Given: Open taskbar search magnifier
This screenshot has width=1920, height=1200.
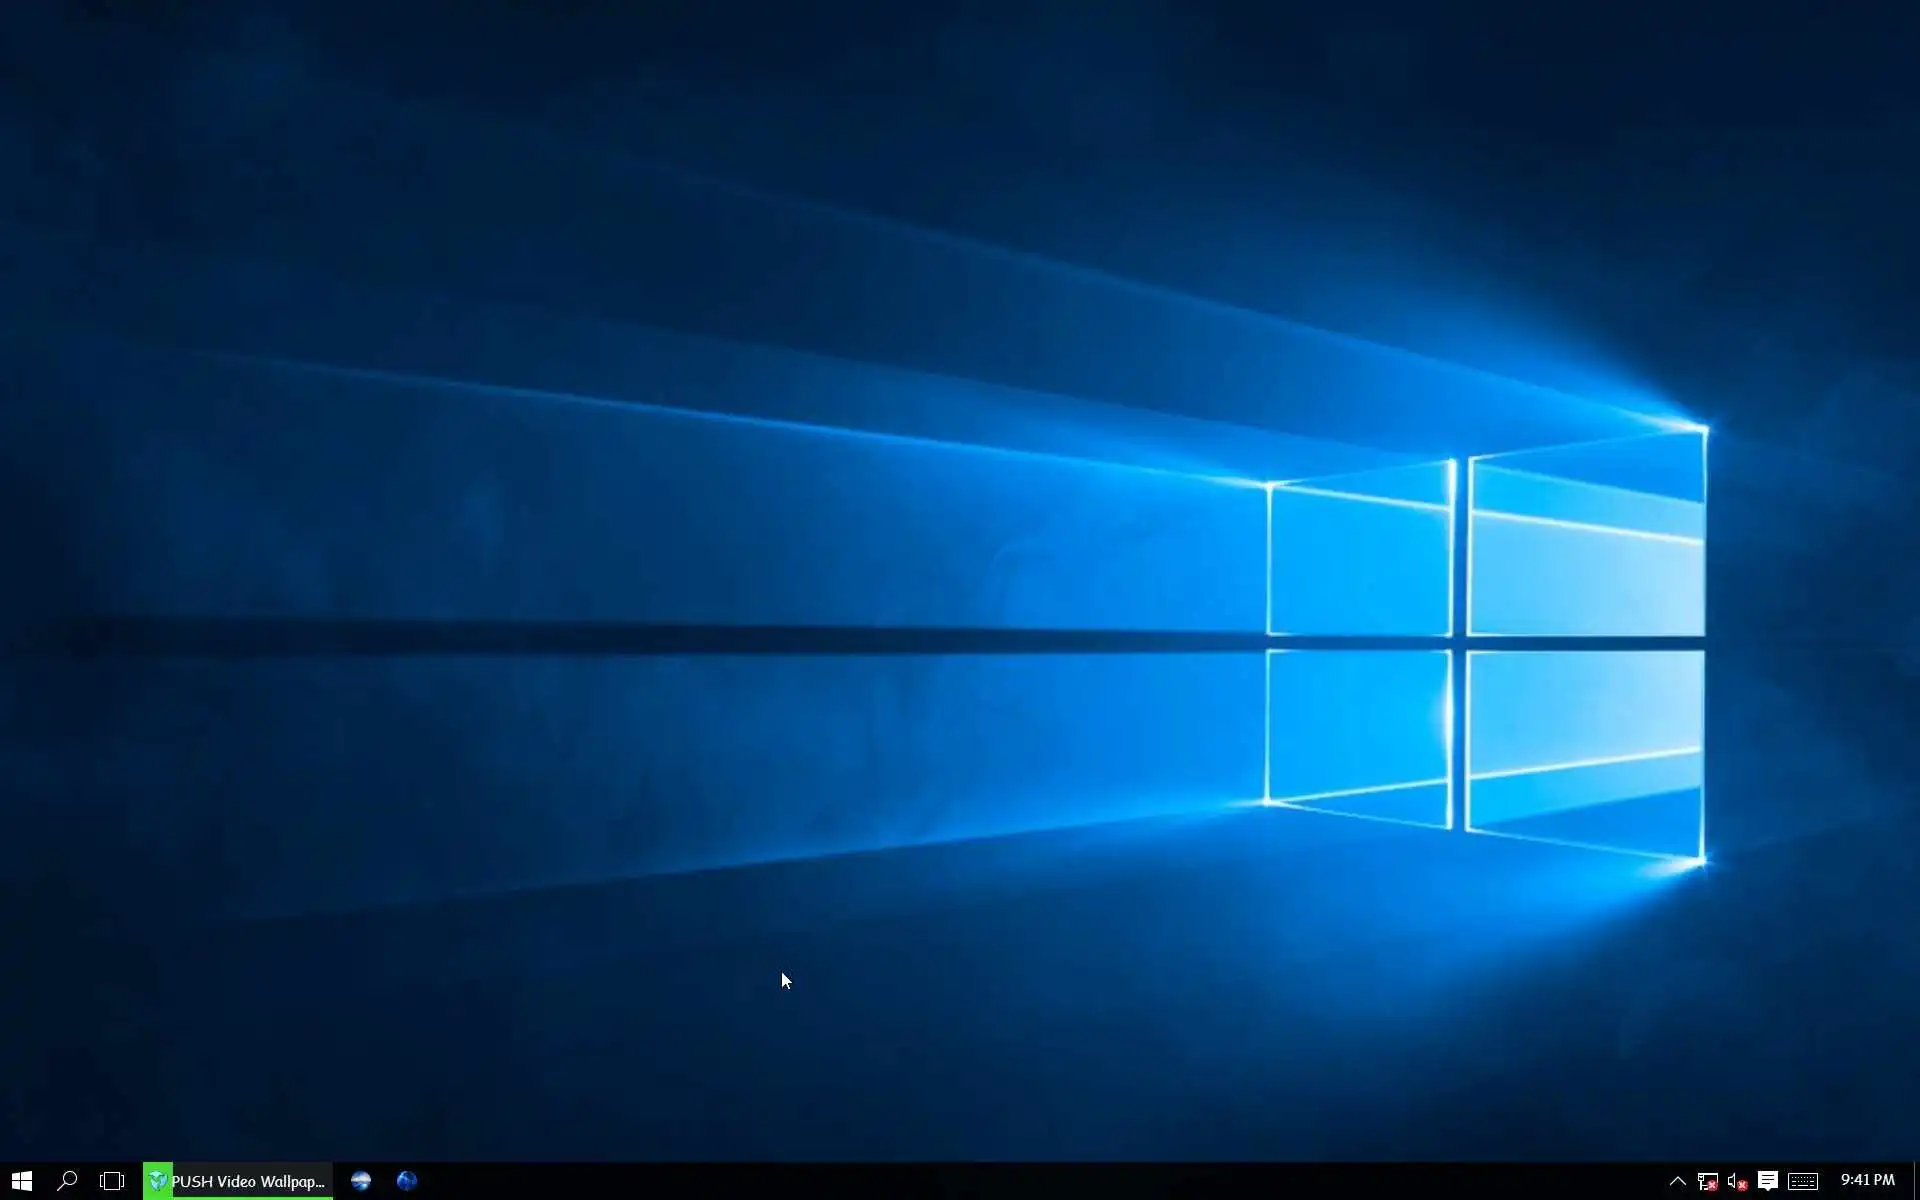Looking at the screenshot, I should click(67, 1181).
